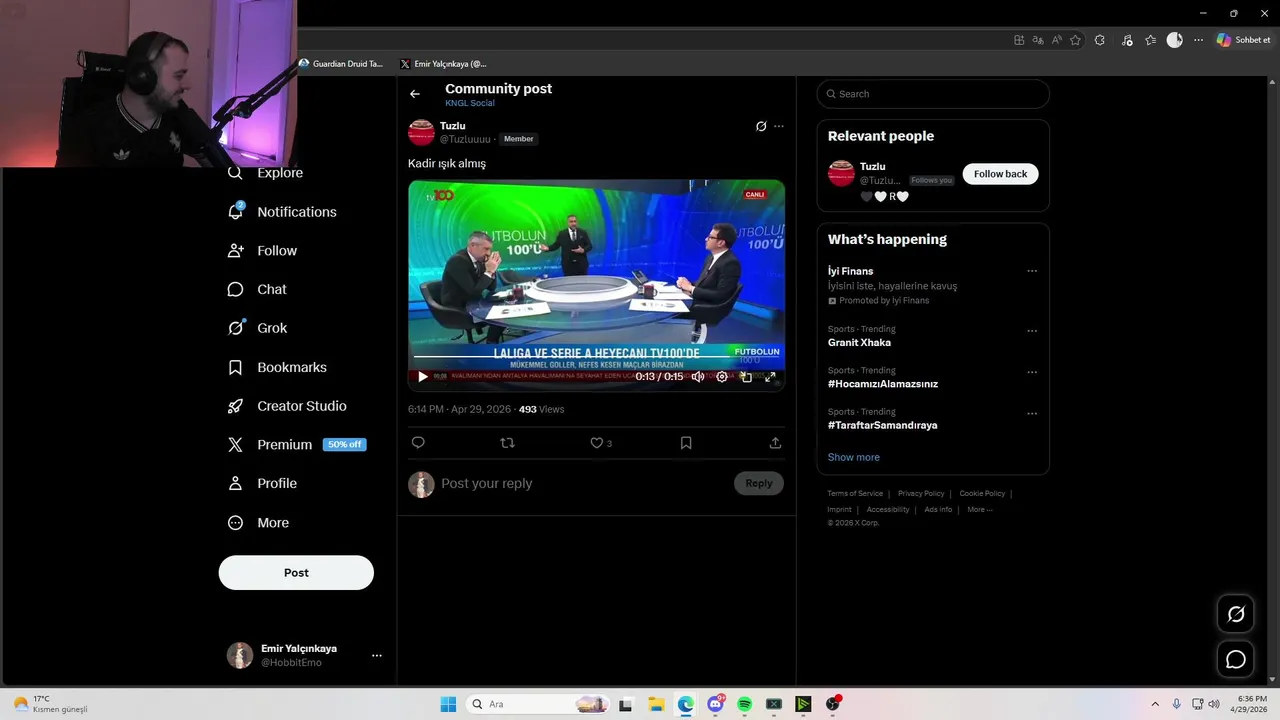Image resolution: width=1280 pixels, height=720 pixels.
Task: Open Grok from the sidebar
Action: click(x=258, y=328)
